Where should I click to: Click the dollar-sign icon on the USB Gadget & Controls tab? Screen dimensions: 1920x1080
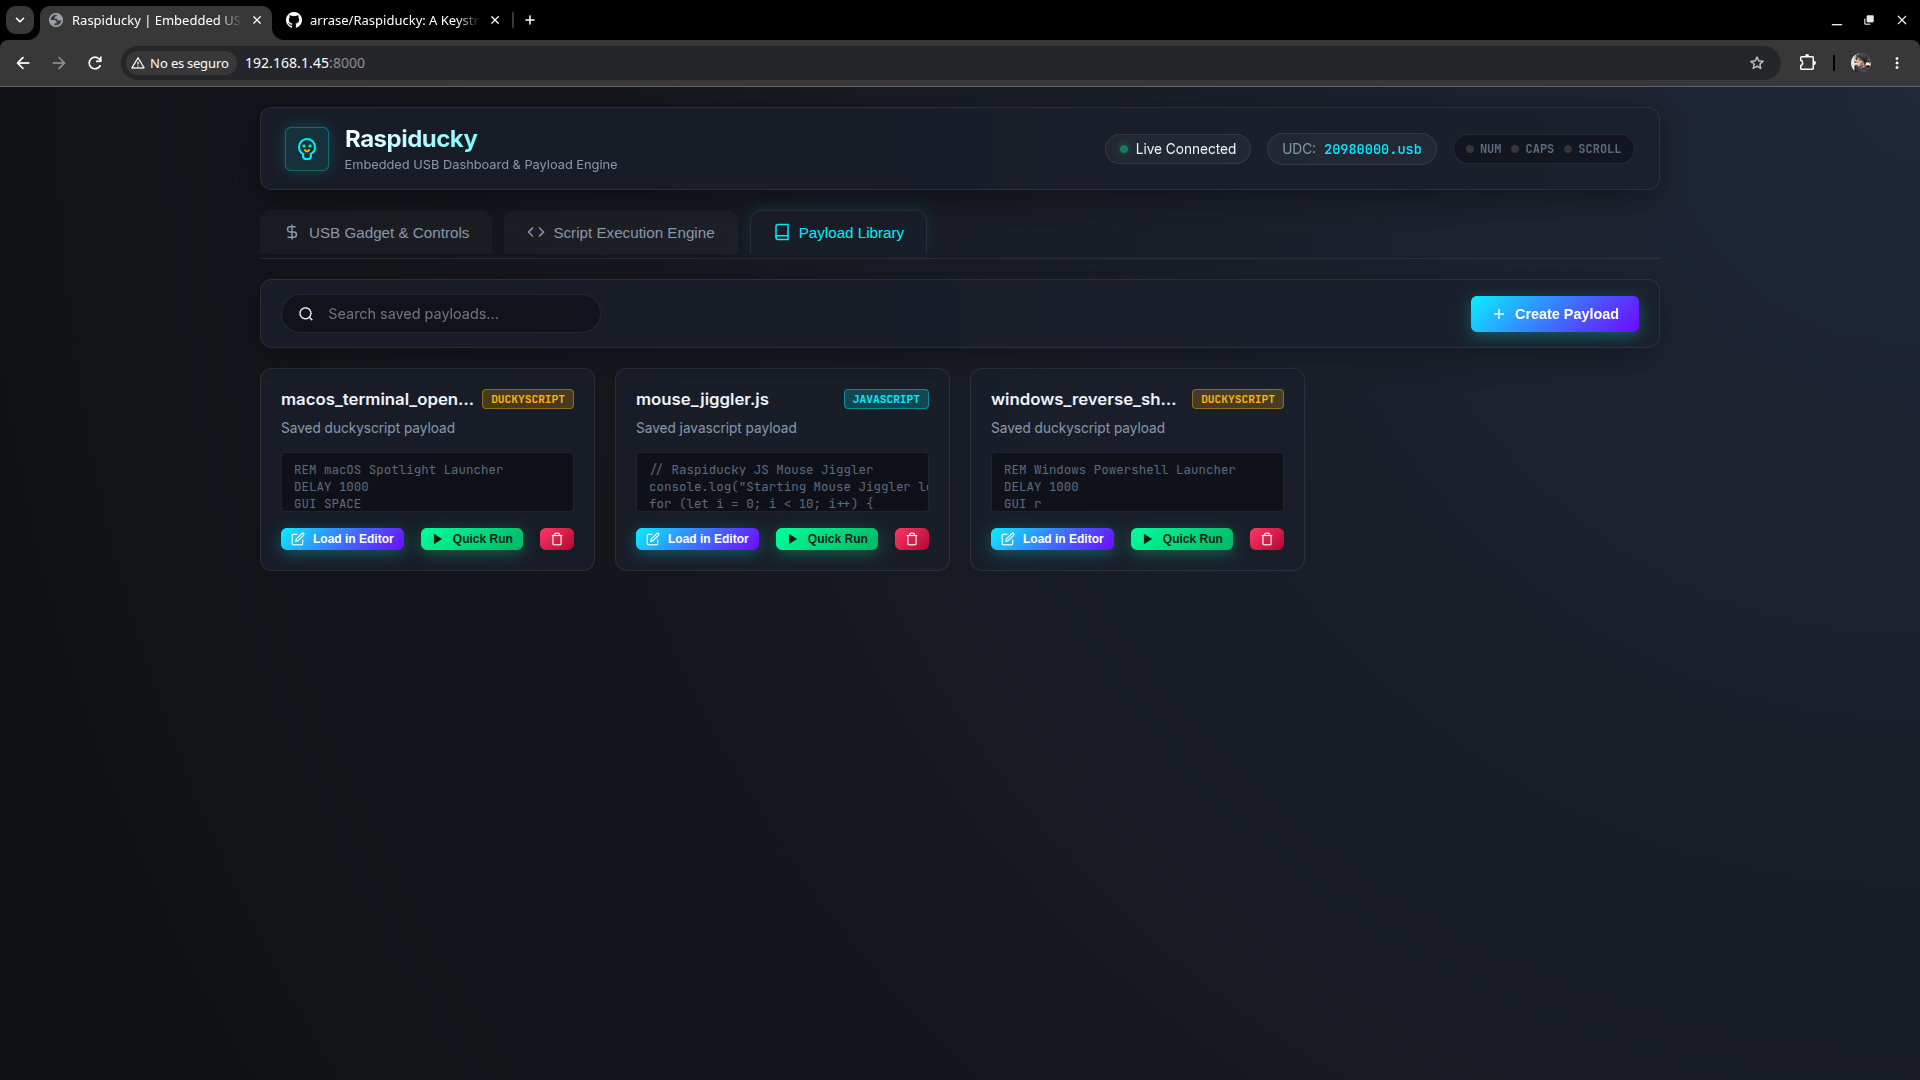pos(292,232)
